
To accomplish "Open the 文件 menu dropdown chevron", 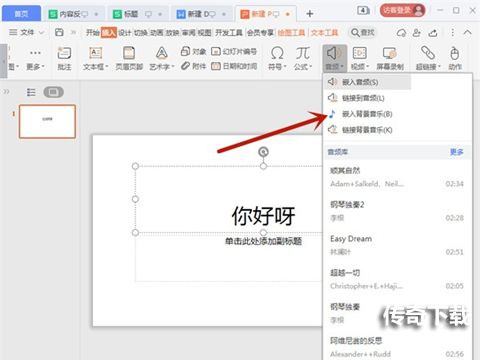I will [41, 32].
